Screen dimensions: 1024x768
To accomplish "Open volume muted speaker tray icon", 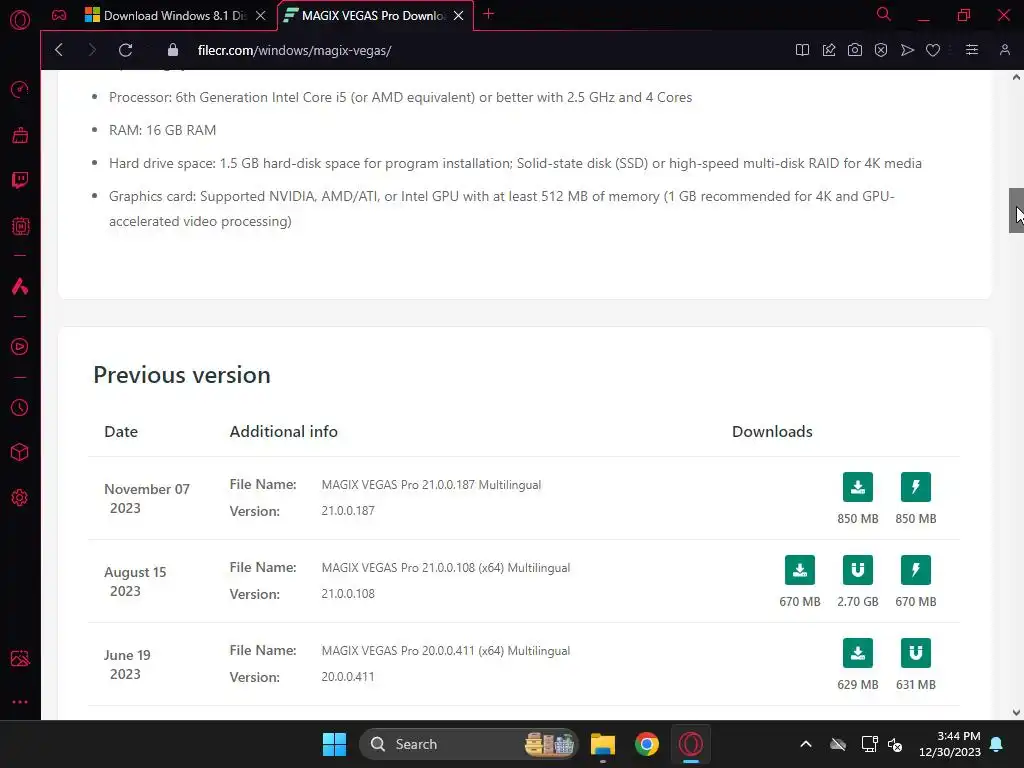I will click(x=895, y=744).
